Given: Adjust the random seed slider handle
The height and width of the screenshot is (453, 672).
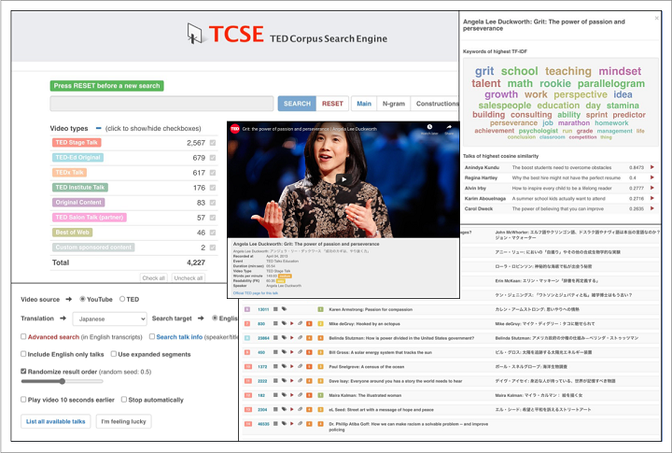Looking at the screenshot, I should 62,381.
